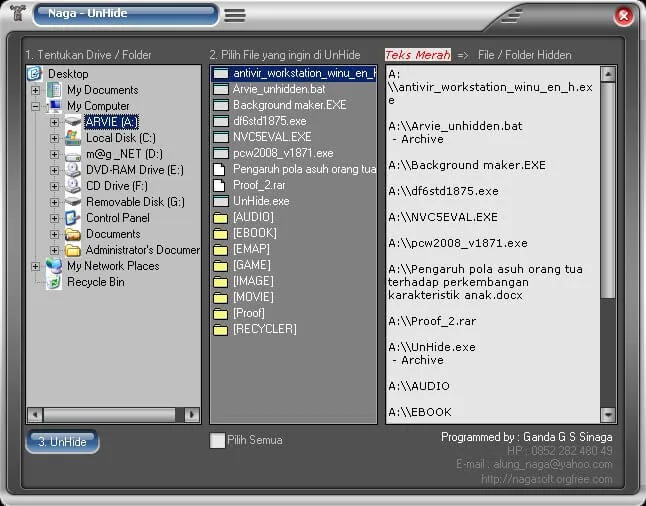Click the document icon of Proof_2.rar

[220, 185]
